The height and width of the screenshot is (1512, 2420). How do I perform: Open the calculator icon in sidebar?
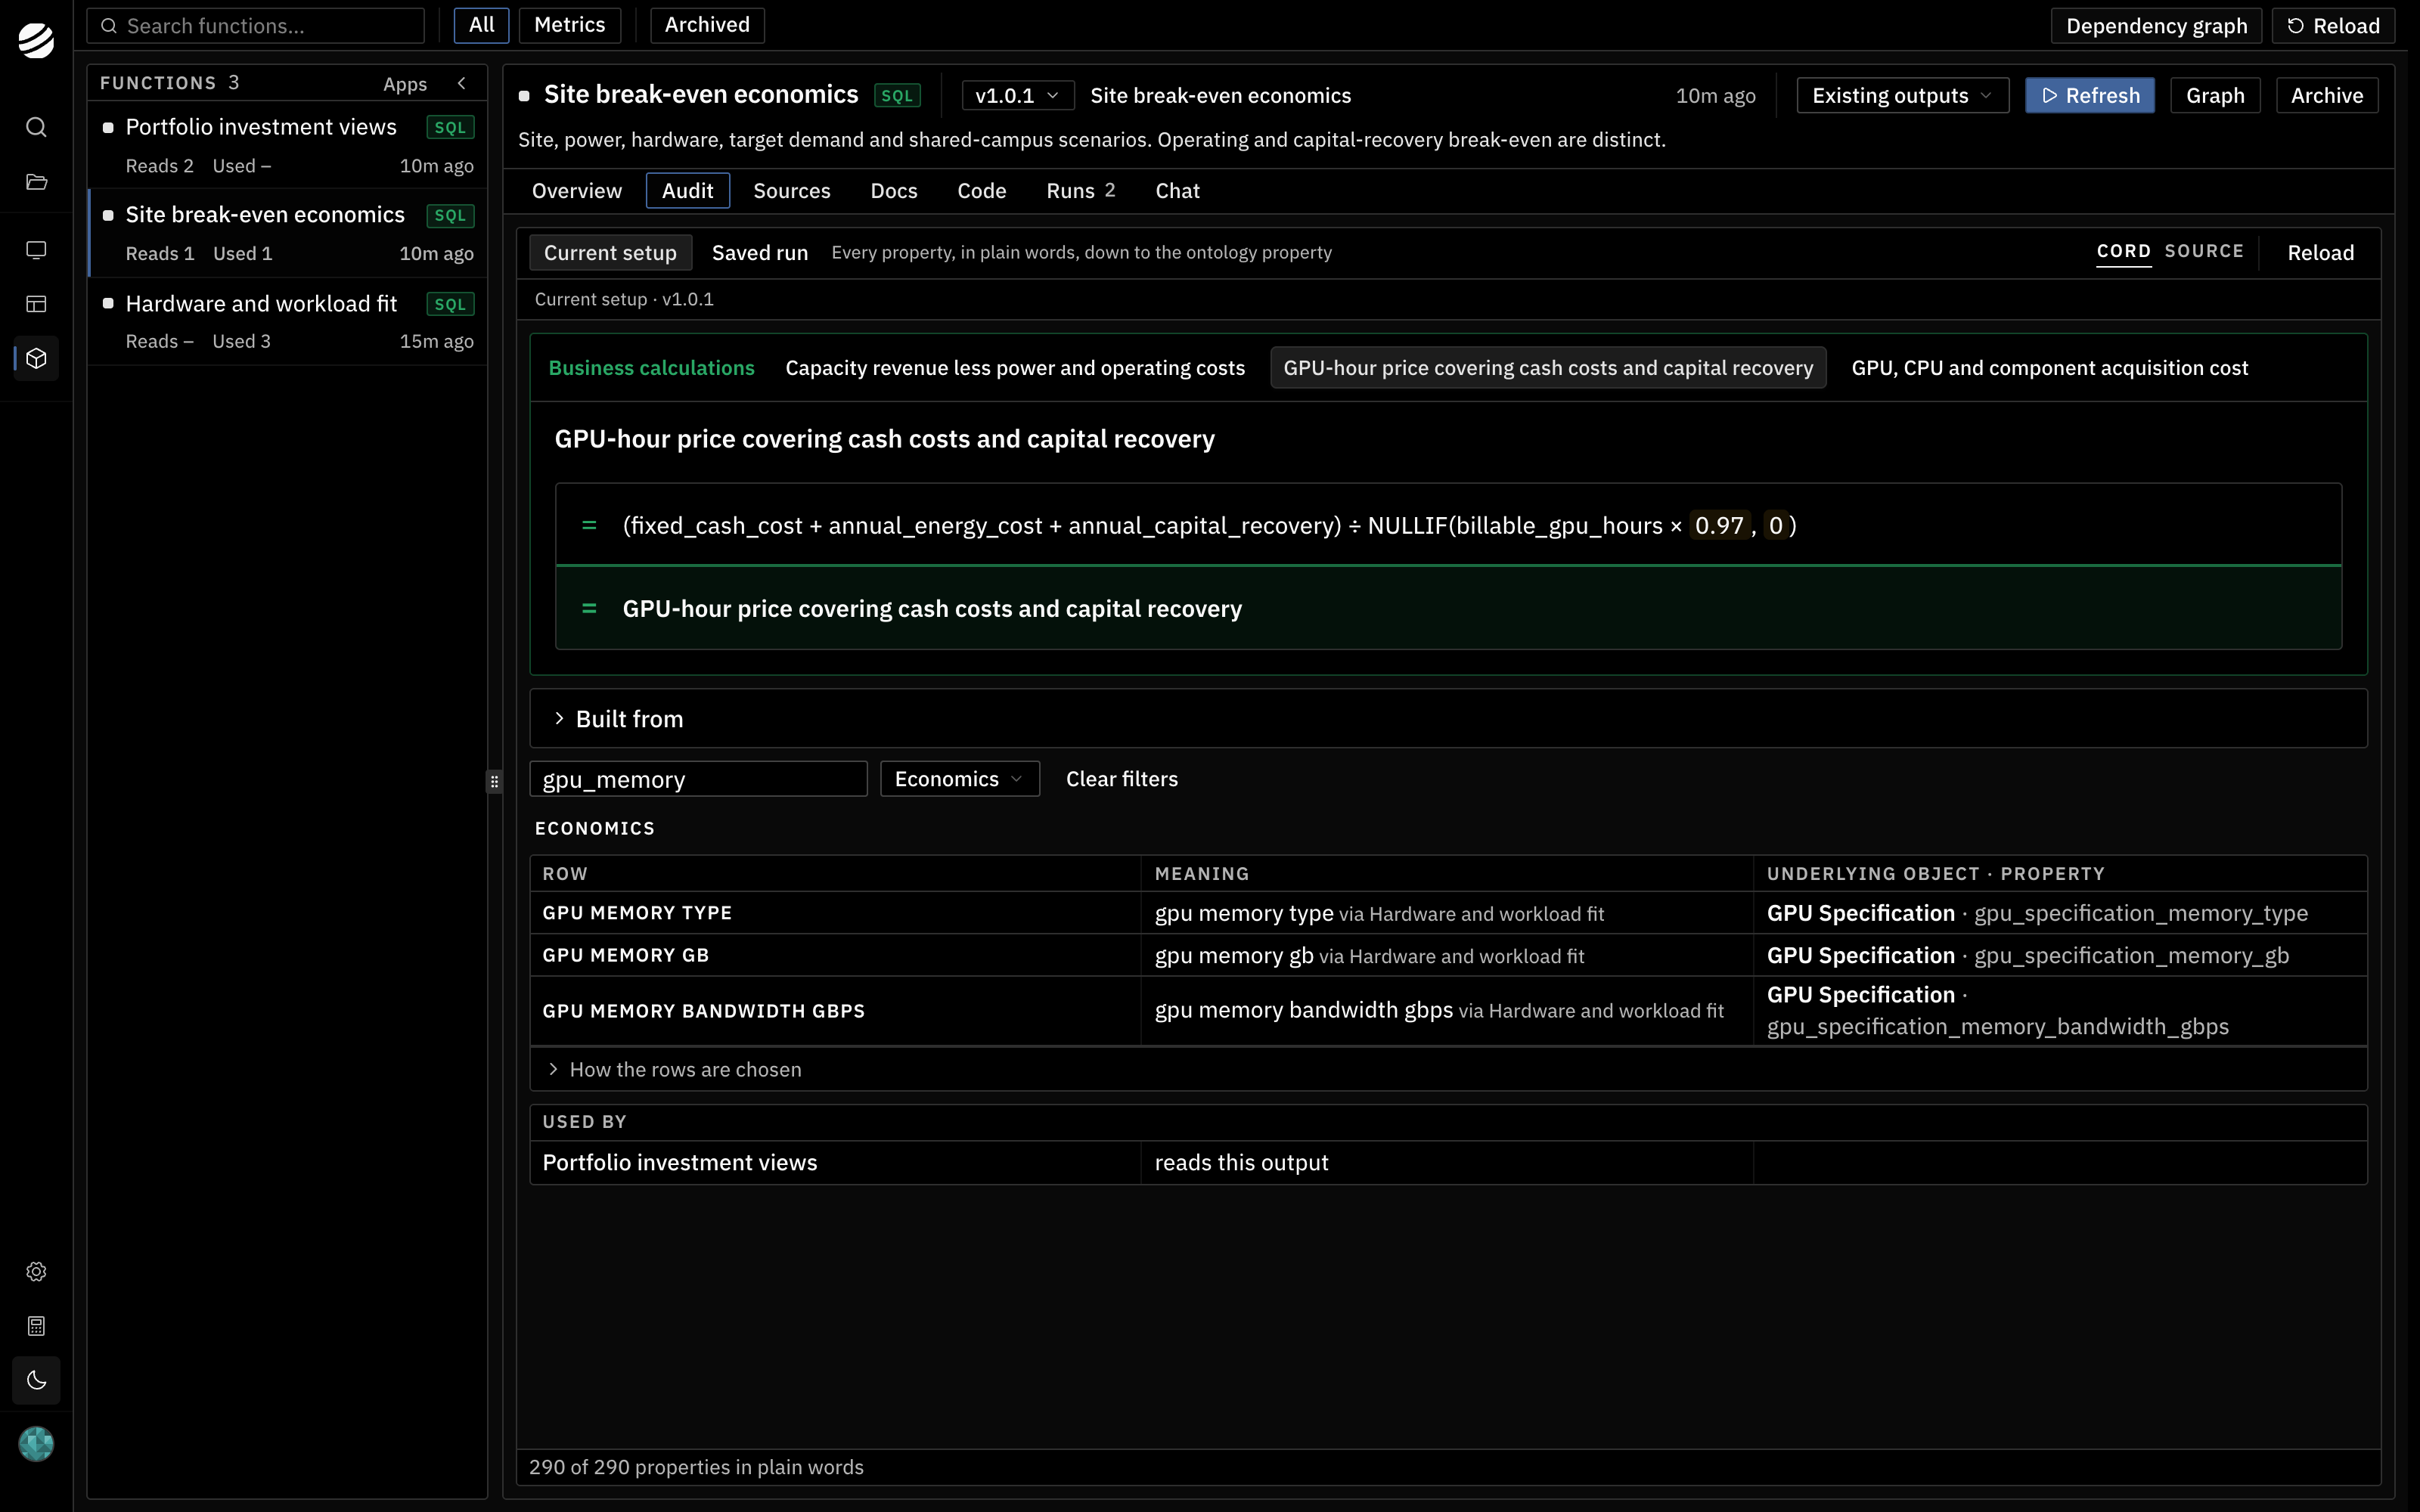pyautogui.click(x=36, y=1326)
